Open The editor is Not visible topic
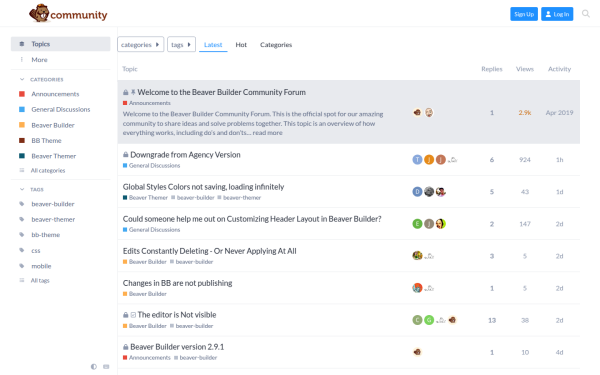This screenshot has height=375, width=600. click(177, 315)
